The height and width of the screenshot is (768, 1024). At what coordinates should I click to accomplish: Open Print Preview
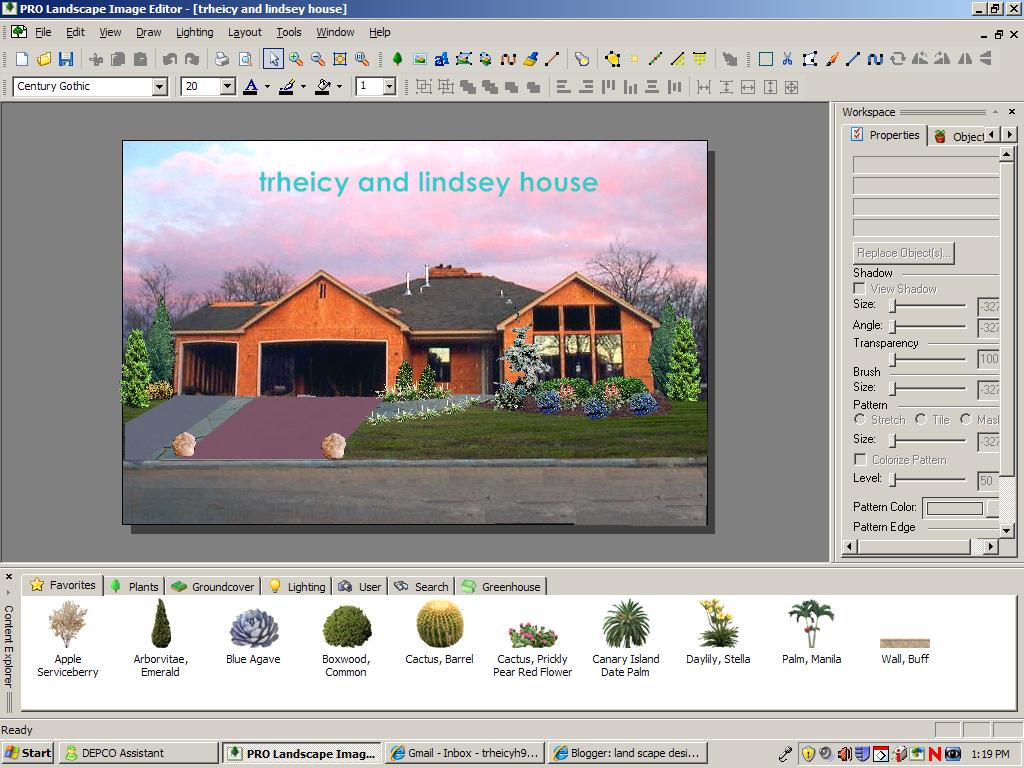pos(244,58)
